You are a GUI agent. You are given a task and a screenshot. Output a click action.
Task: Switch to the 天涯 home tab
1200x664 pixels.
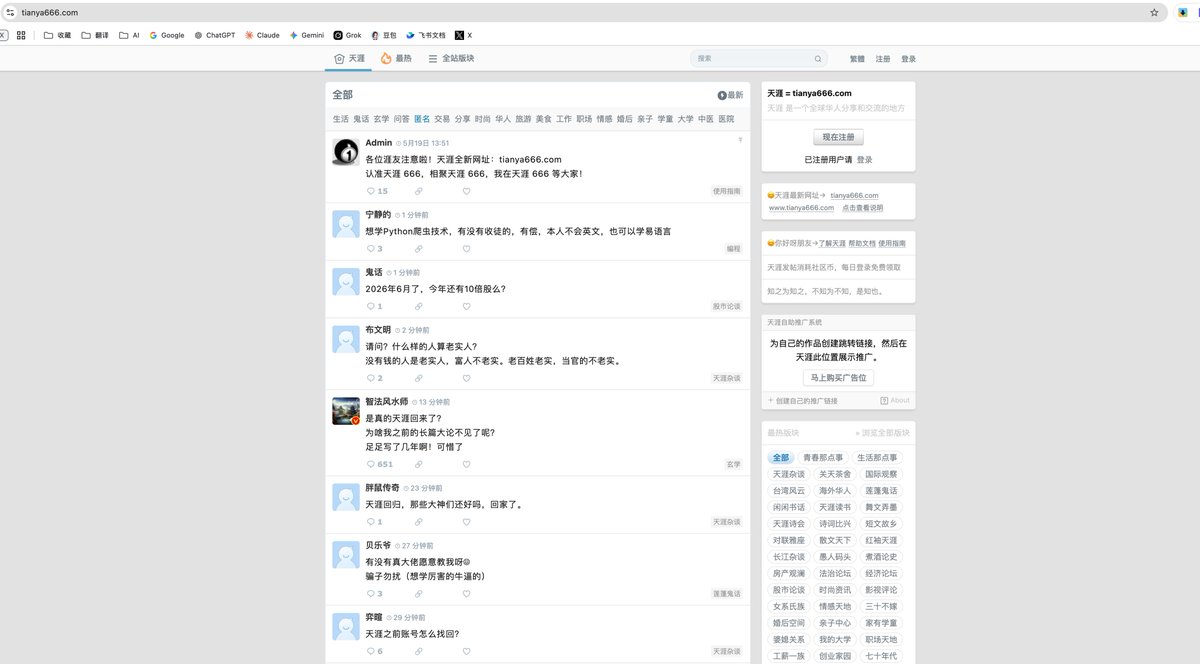(x=349, y=59)
